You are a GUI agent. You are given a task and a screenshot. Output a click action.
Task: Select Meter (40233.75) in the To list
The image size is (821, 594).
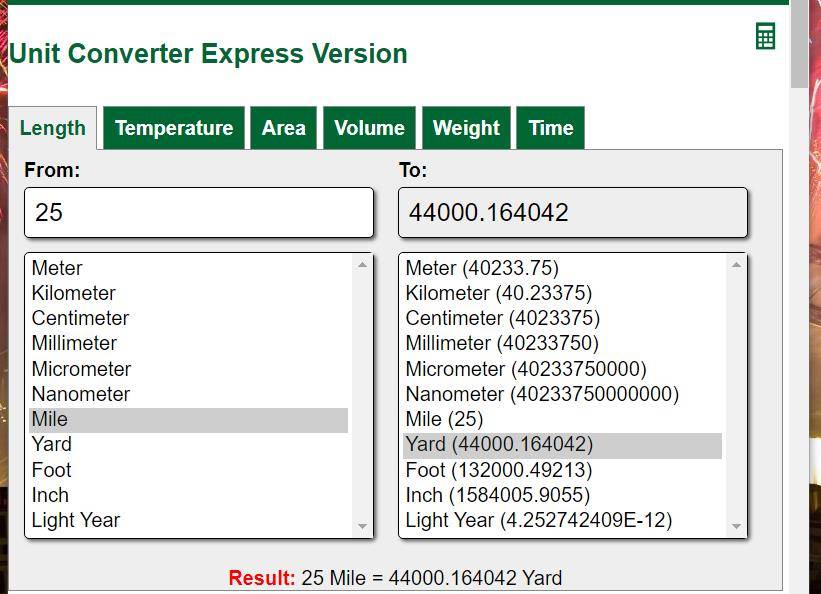(563, 268)
